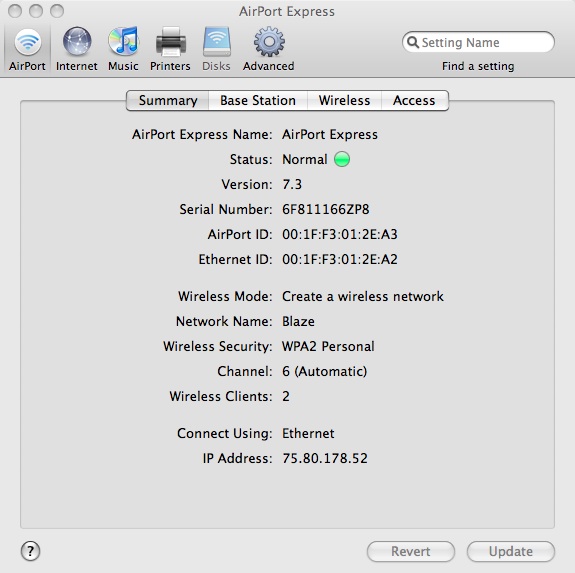Click the window zoom button
575x573 pixels.
point(57,11)
